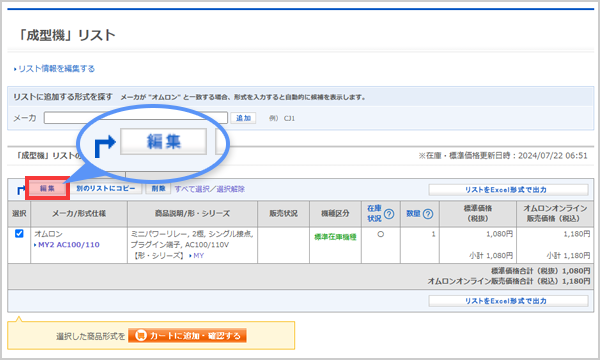Click カートに追加・確認する button
The height and width of the screenshot is (360, 600).
[187, 336]
